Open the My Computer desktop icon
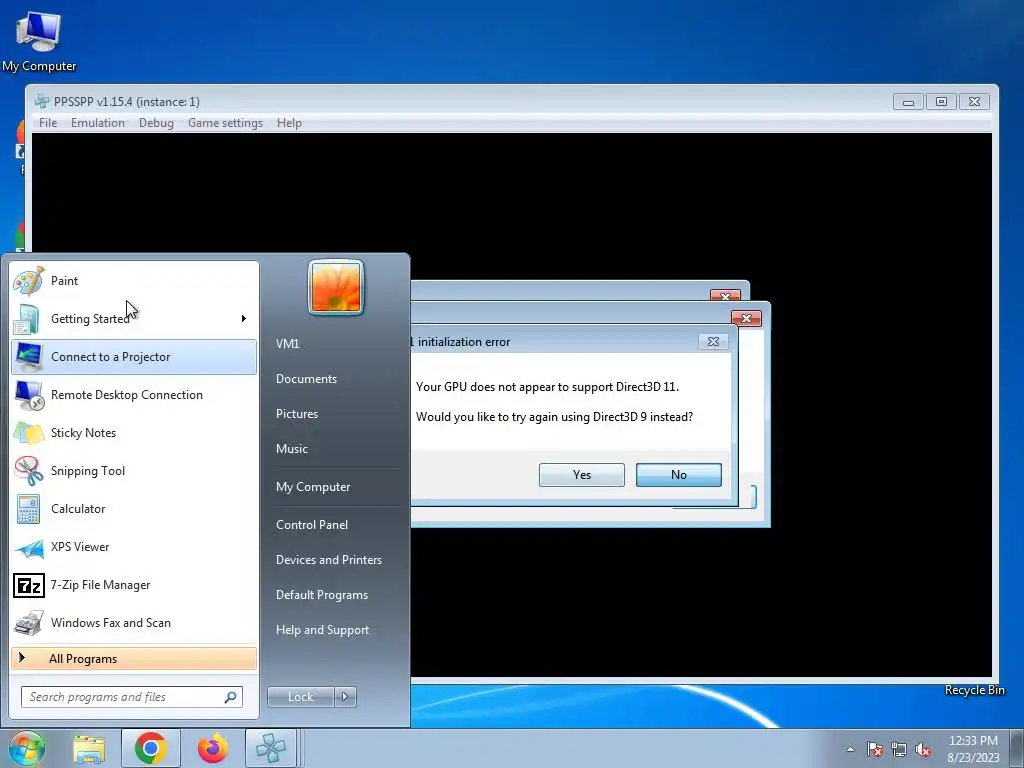1024x768 pixels. [x=39, y=40]
